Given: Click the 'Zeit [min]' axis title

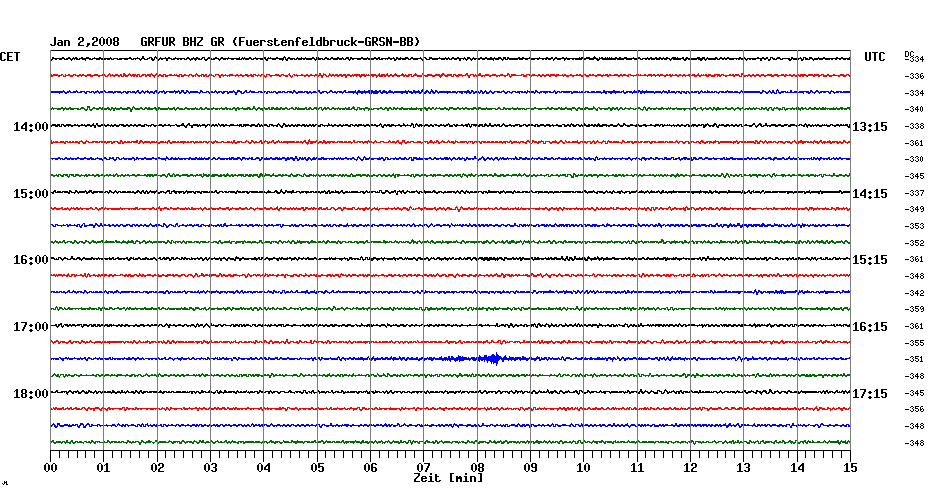Looking at the screenshot, I should 448,478.
